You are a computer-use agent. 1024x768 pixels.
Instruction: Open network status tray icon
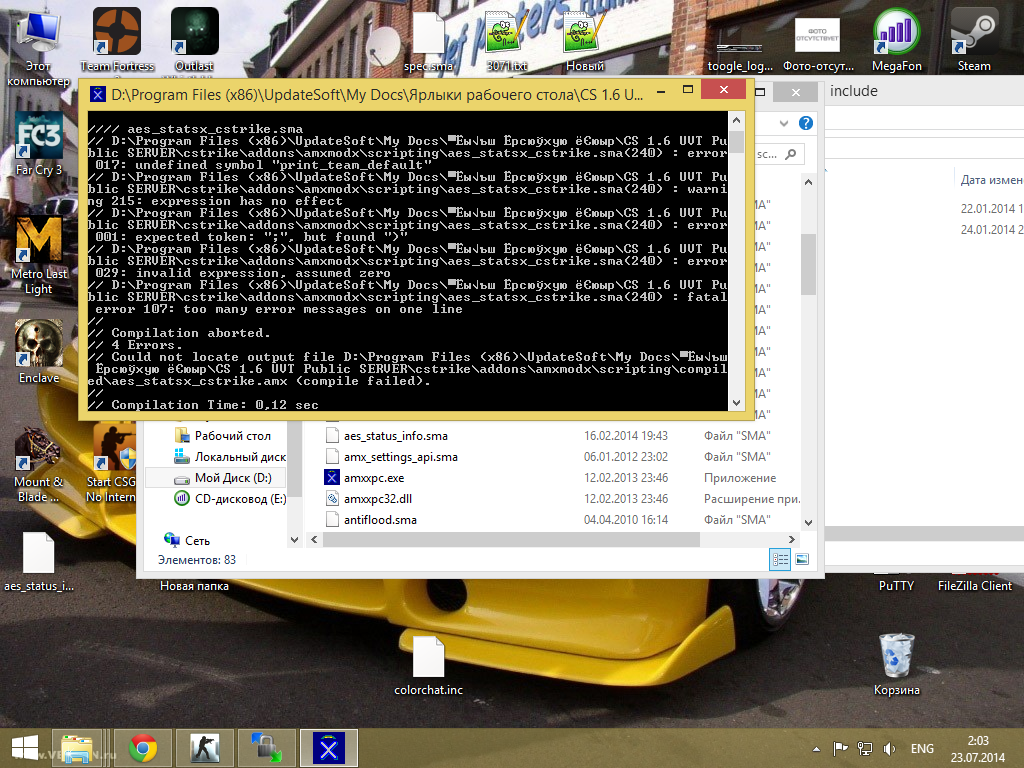tap(865, 749)
